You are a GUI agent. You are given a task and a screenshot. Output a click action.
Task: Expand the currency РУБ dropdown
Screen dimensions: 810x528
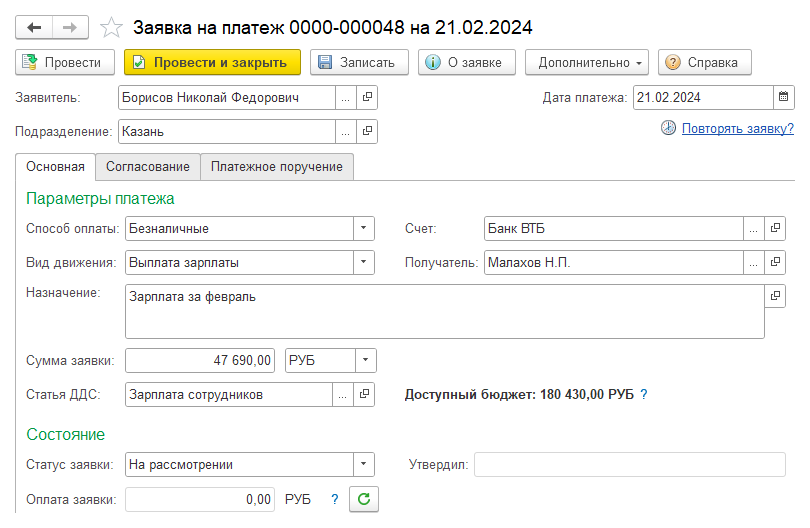click(366, 361)
